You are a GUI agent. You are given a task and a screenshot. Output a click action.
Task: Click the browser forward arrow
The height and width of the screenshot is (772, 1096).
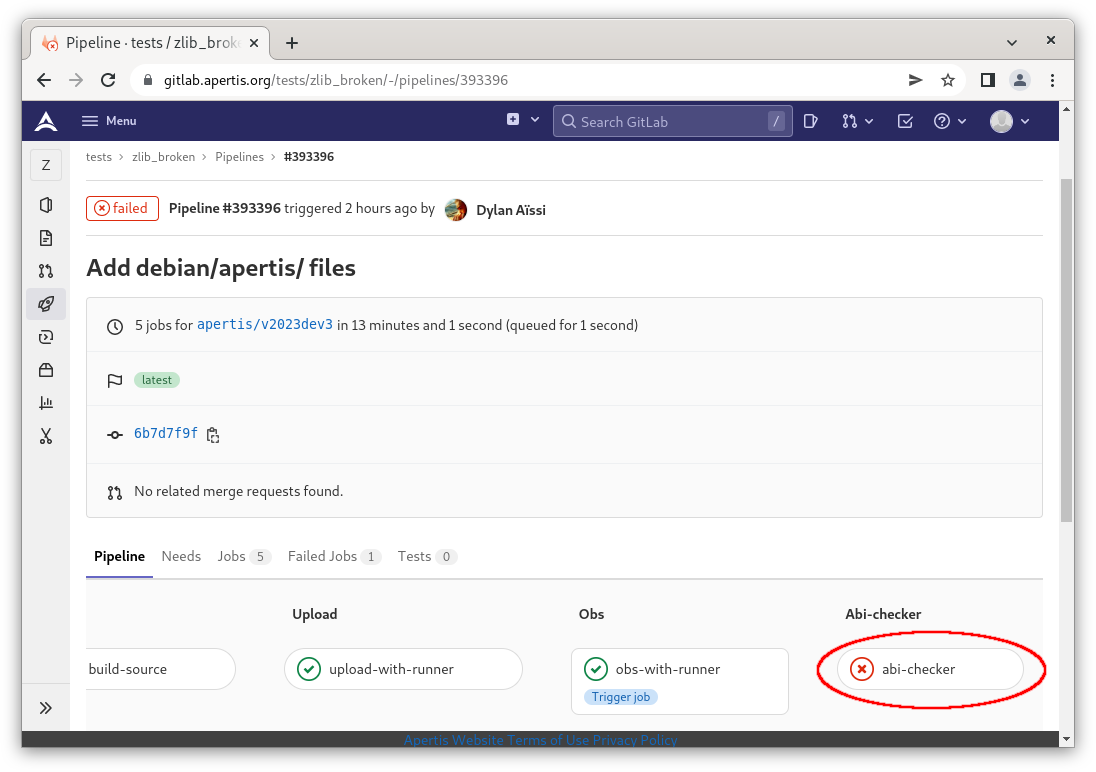click(76, 80)
